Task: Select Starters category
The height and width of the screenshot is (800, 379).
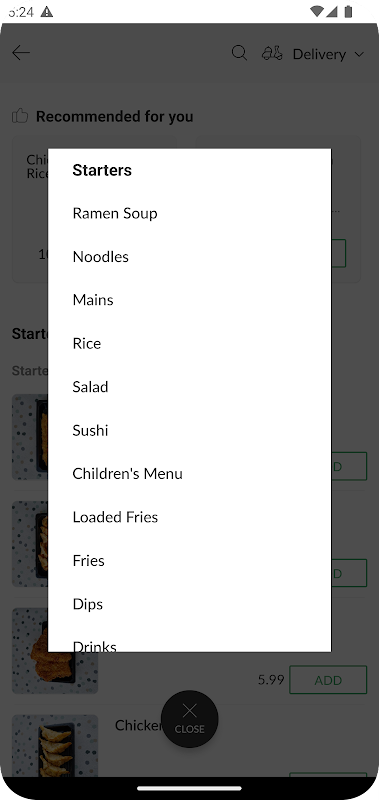Action: [x=102, y=170]
